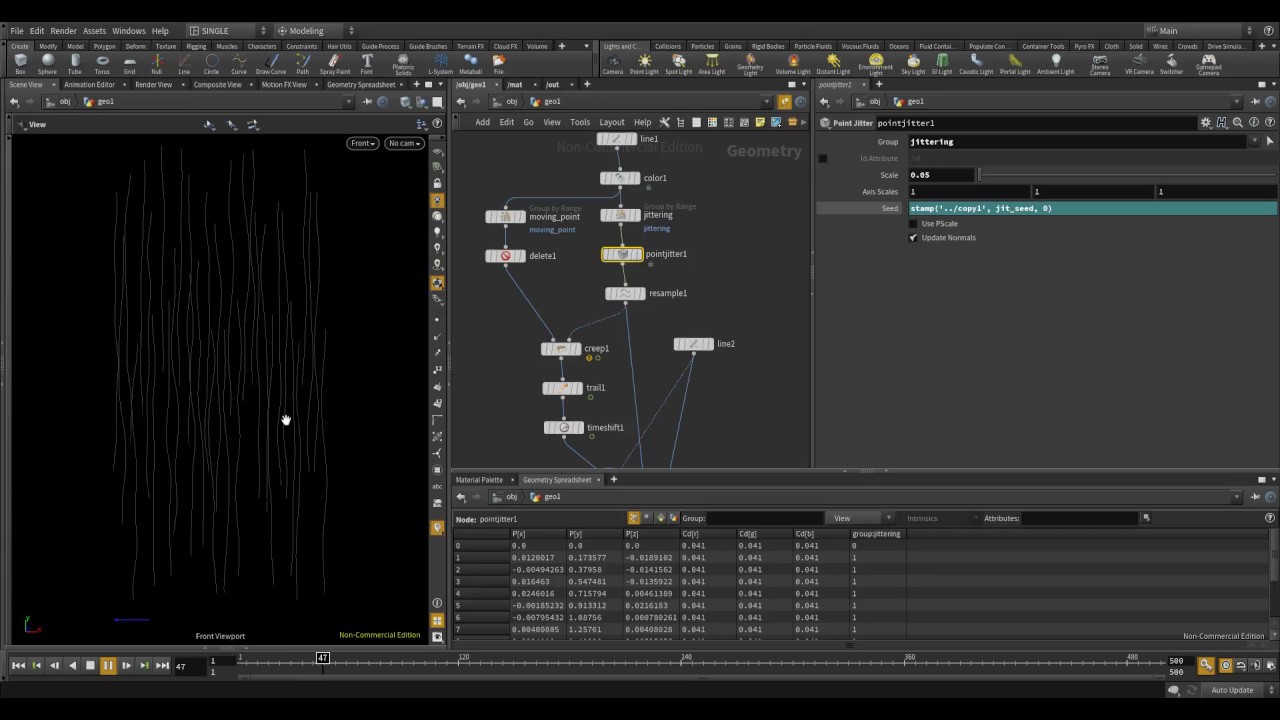Add a Point Light from shelf

coord(644,64)
